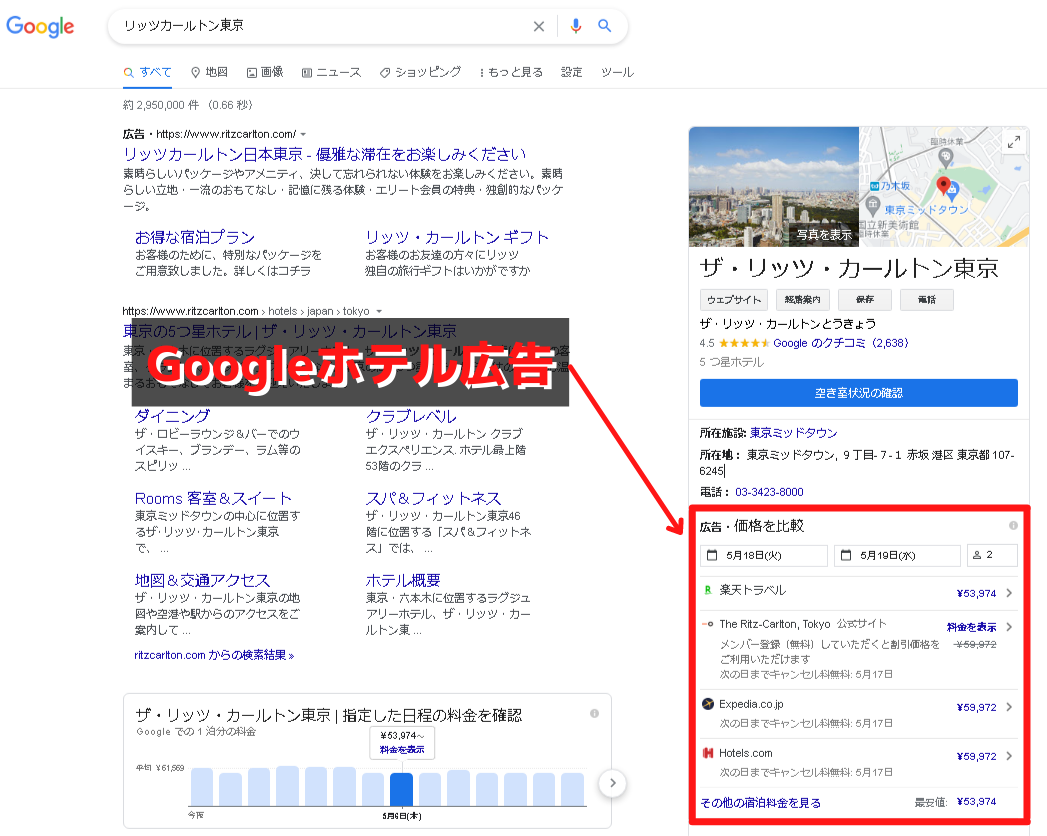1047x836 pixels.
Task: Click the red map pin on the map
Action: click(x=943, y=185)
